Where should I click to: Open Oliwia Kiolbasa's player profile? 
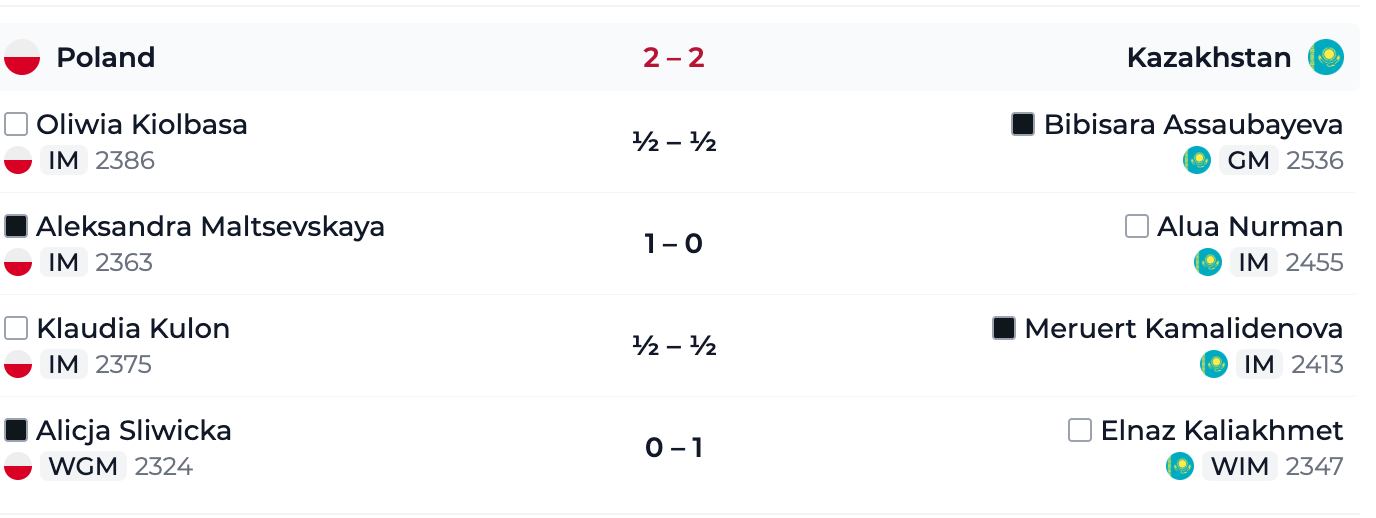coord(142,124)
